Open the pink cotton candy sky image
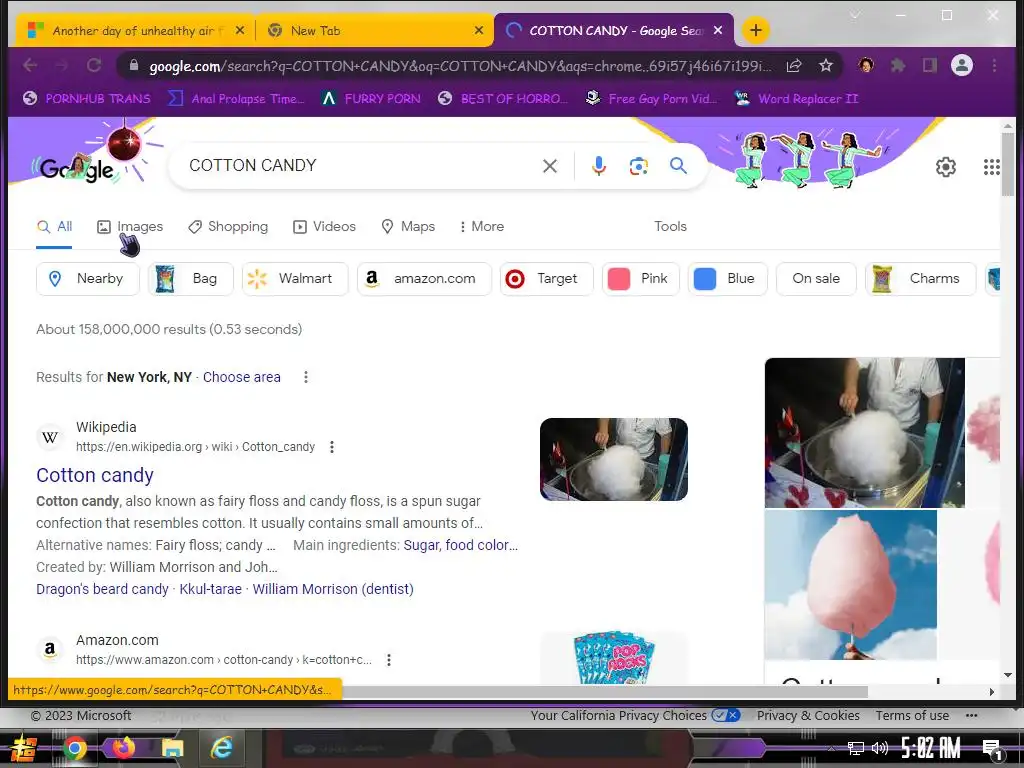This screenshot has width=1024, height=768. coord(850,585)
